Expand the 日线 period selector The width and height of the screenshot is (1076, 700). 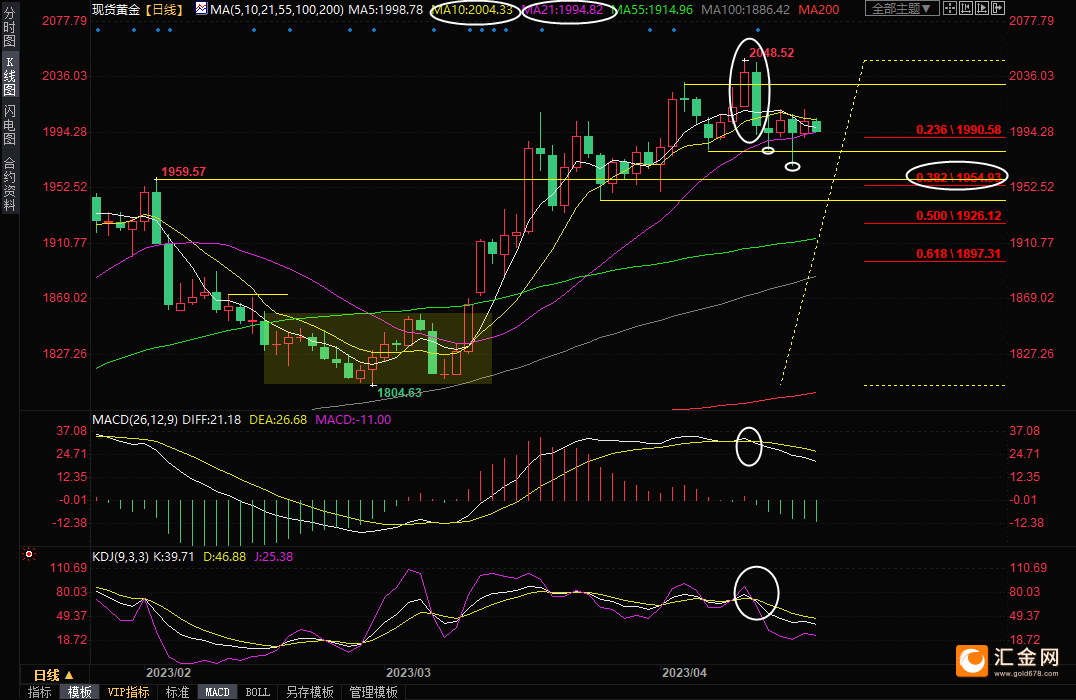pyautogui.click(x=54, y=675)
